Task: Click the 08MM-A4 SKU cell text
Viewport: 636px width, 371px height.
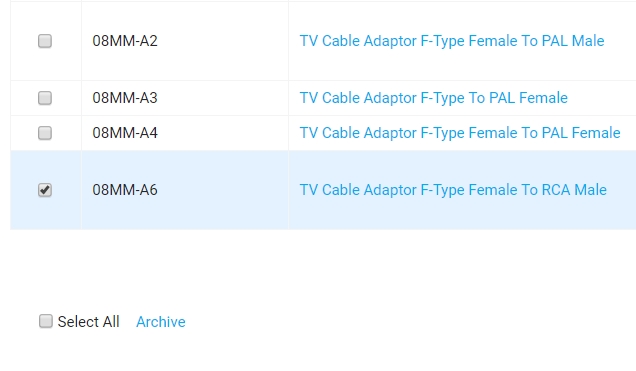Action: click(125, 133)
